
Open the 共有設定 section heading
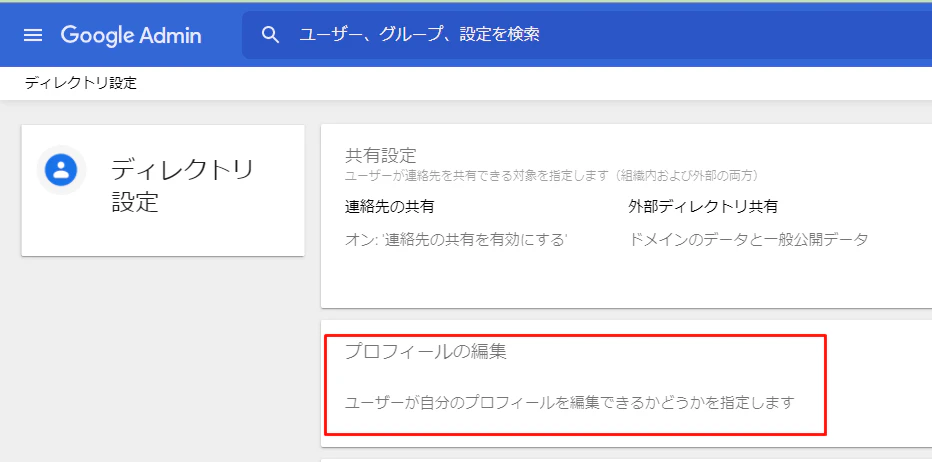381,156
